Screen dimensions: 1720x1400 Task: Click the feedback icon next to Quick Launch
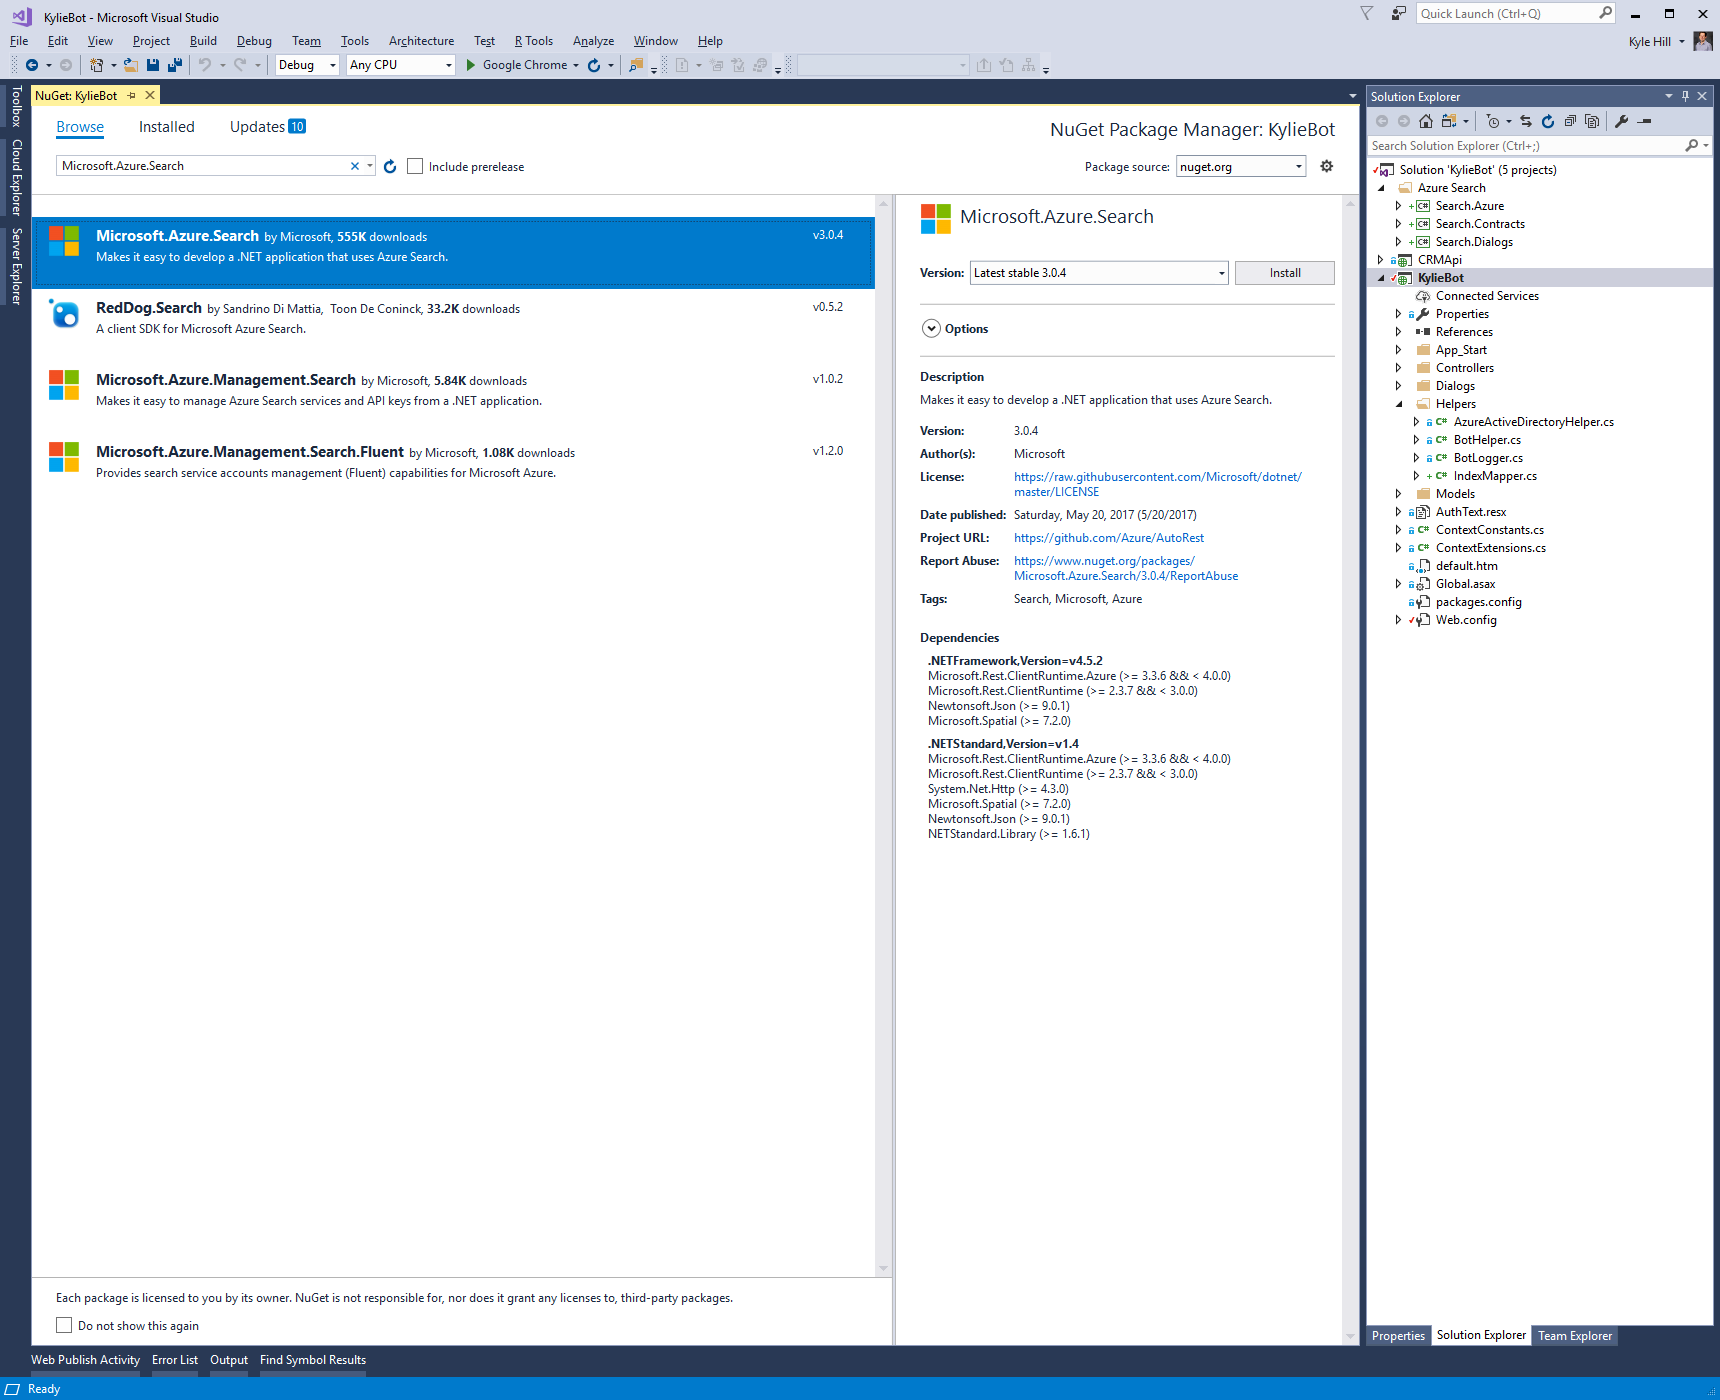1398,13
